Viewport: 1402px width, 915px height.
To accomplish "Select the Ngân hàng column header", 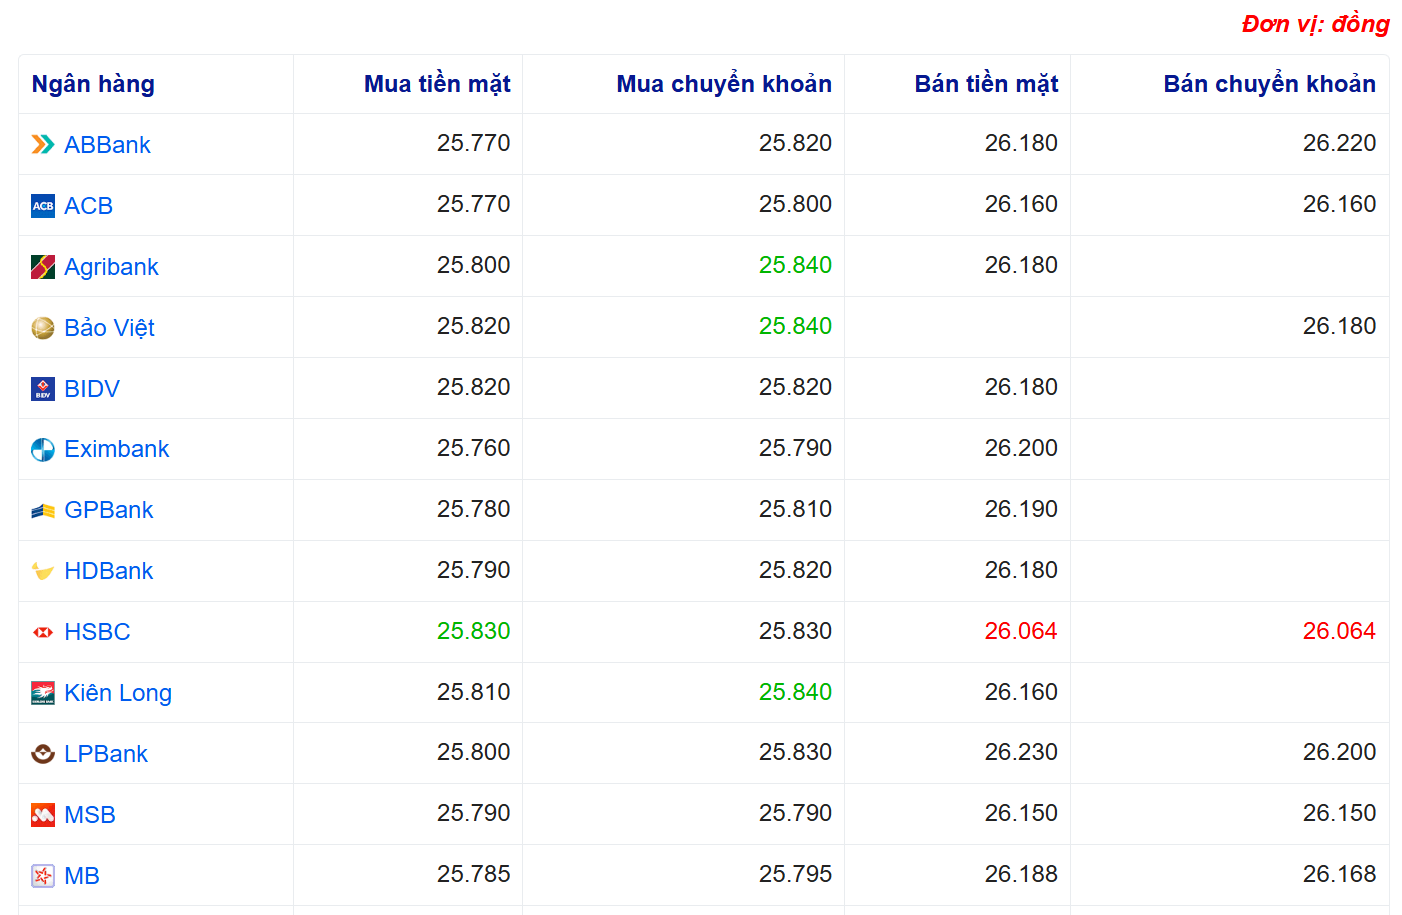I will (93, 84).
